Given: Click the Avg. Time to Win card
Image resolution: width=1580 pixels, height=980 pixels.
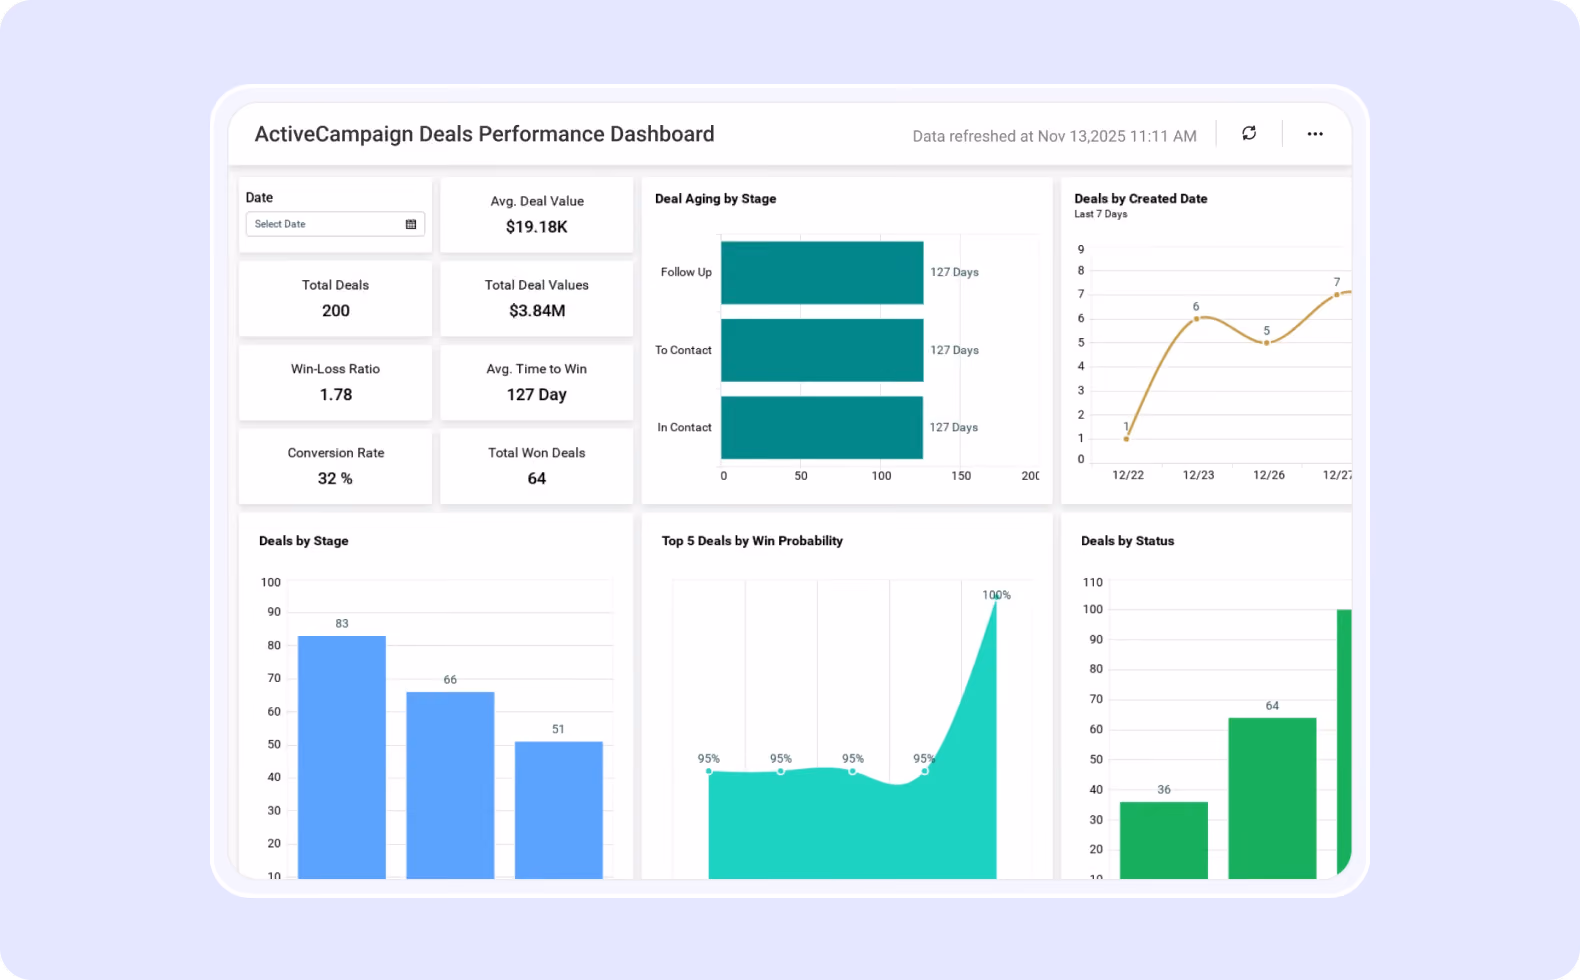Looking at the screenshot, I should click(x=537, y=383).
